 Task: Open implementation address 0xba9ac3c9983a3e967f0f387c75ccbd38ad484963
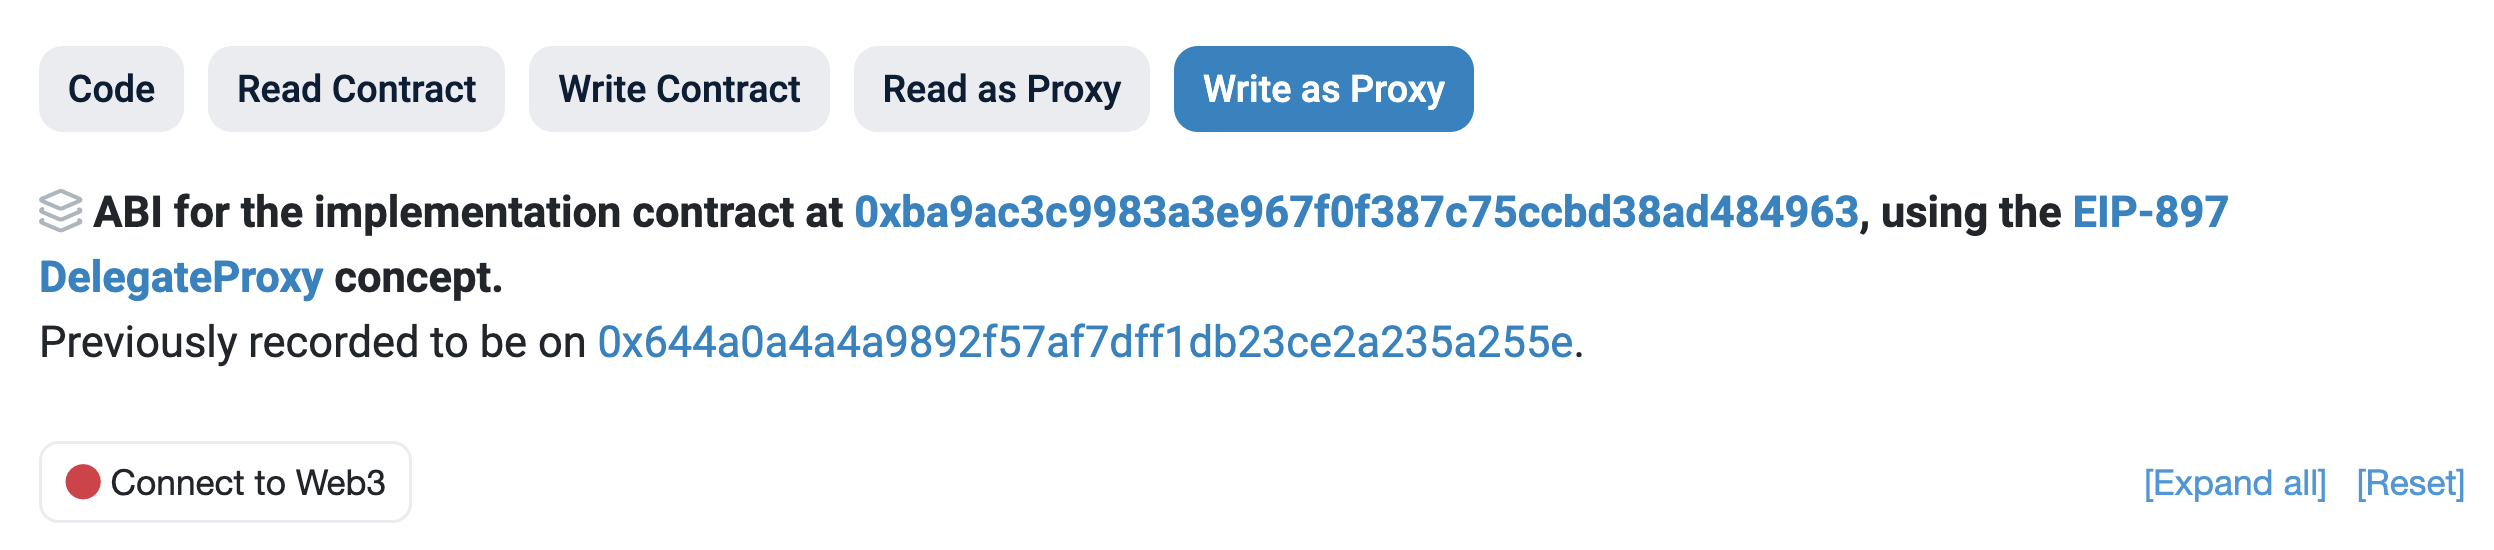[x=1356, y=213]
